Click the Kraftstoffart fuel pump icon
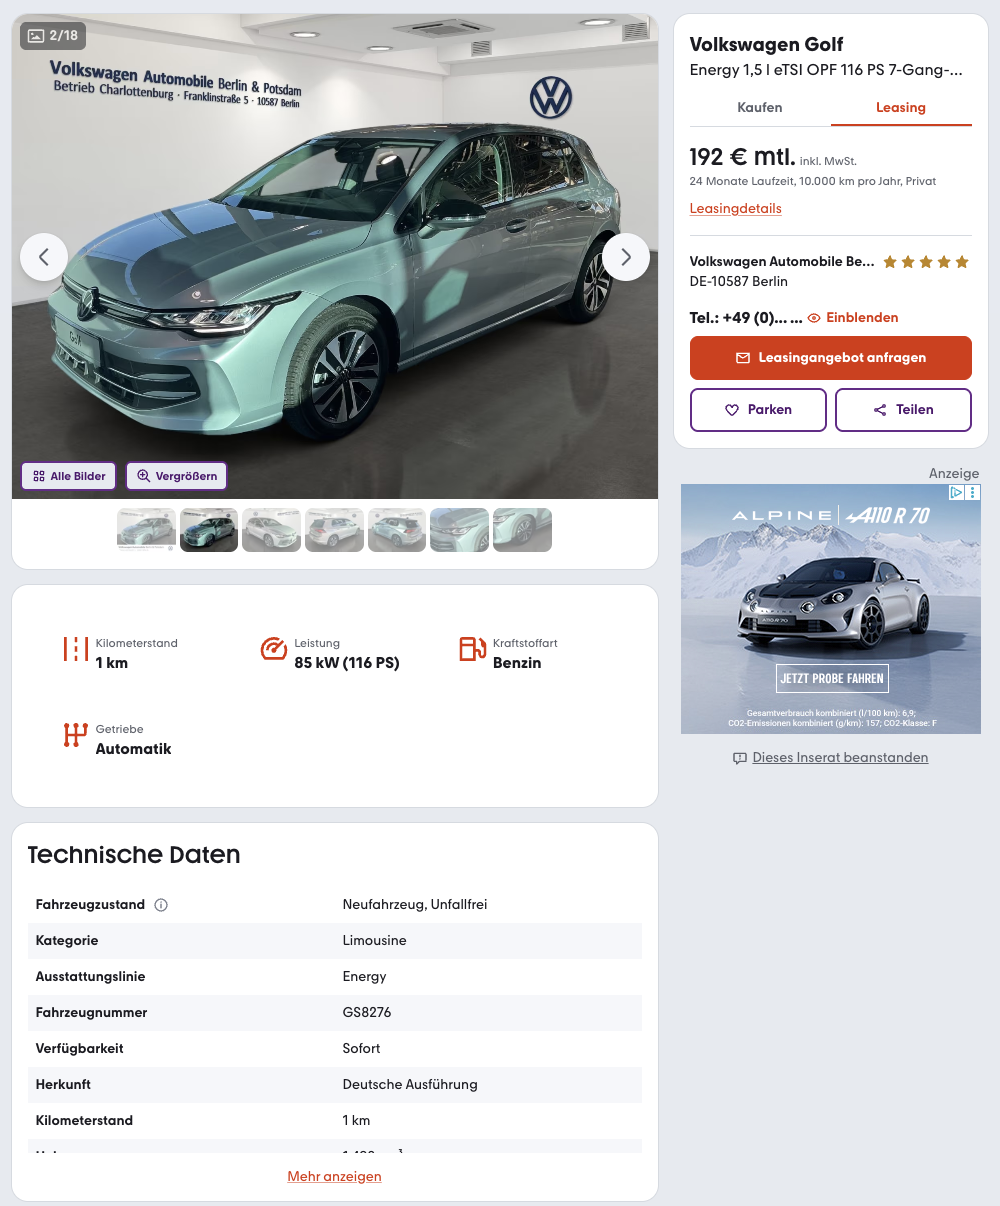 [473, 649]
